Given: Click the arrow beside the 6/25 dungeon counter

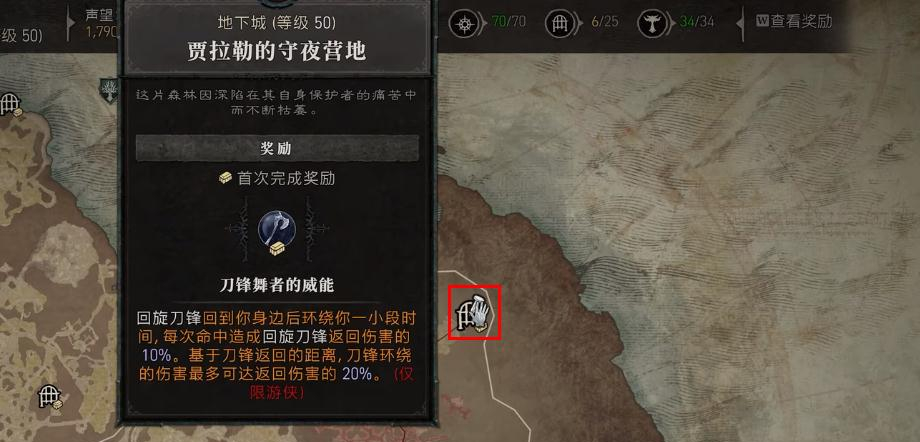Looking at the screenshot, I should [578, 24].
